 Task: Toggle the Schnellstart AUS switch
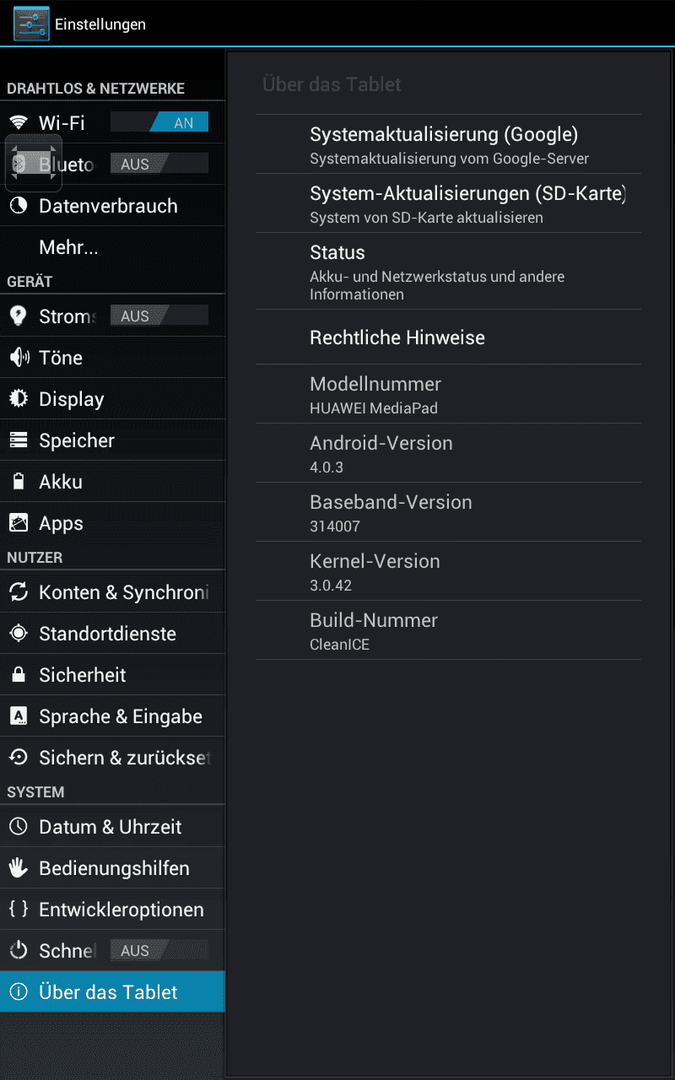(x=159, y=951)
